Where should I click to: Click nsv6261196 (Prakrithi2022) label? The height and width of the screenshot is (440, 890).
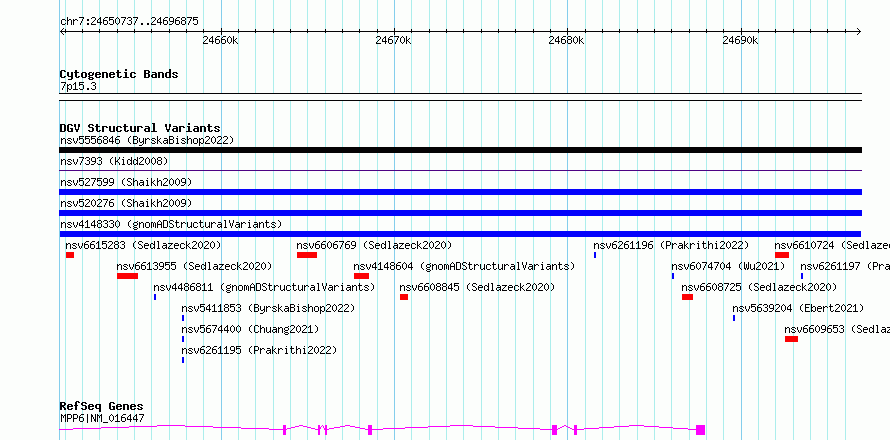click(671, 245)
